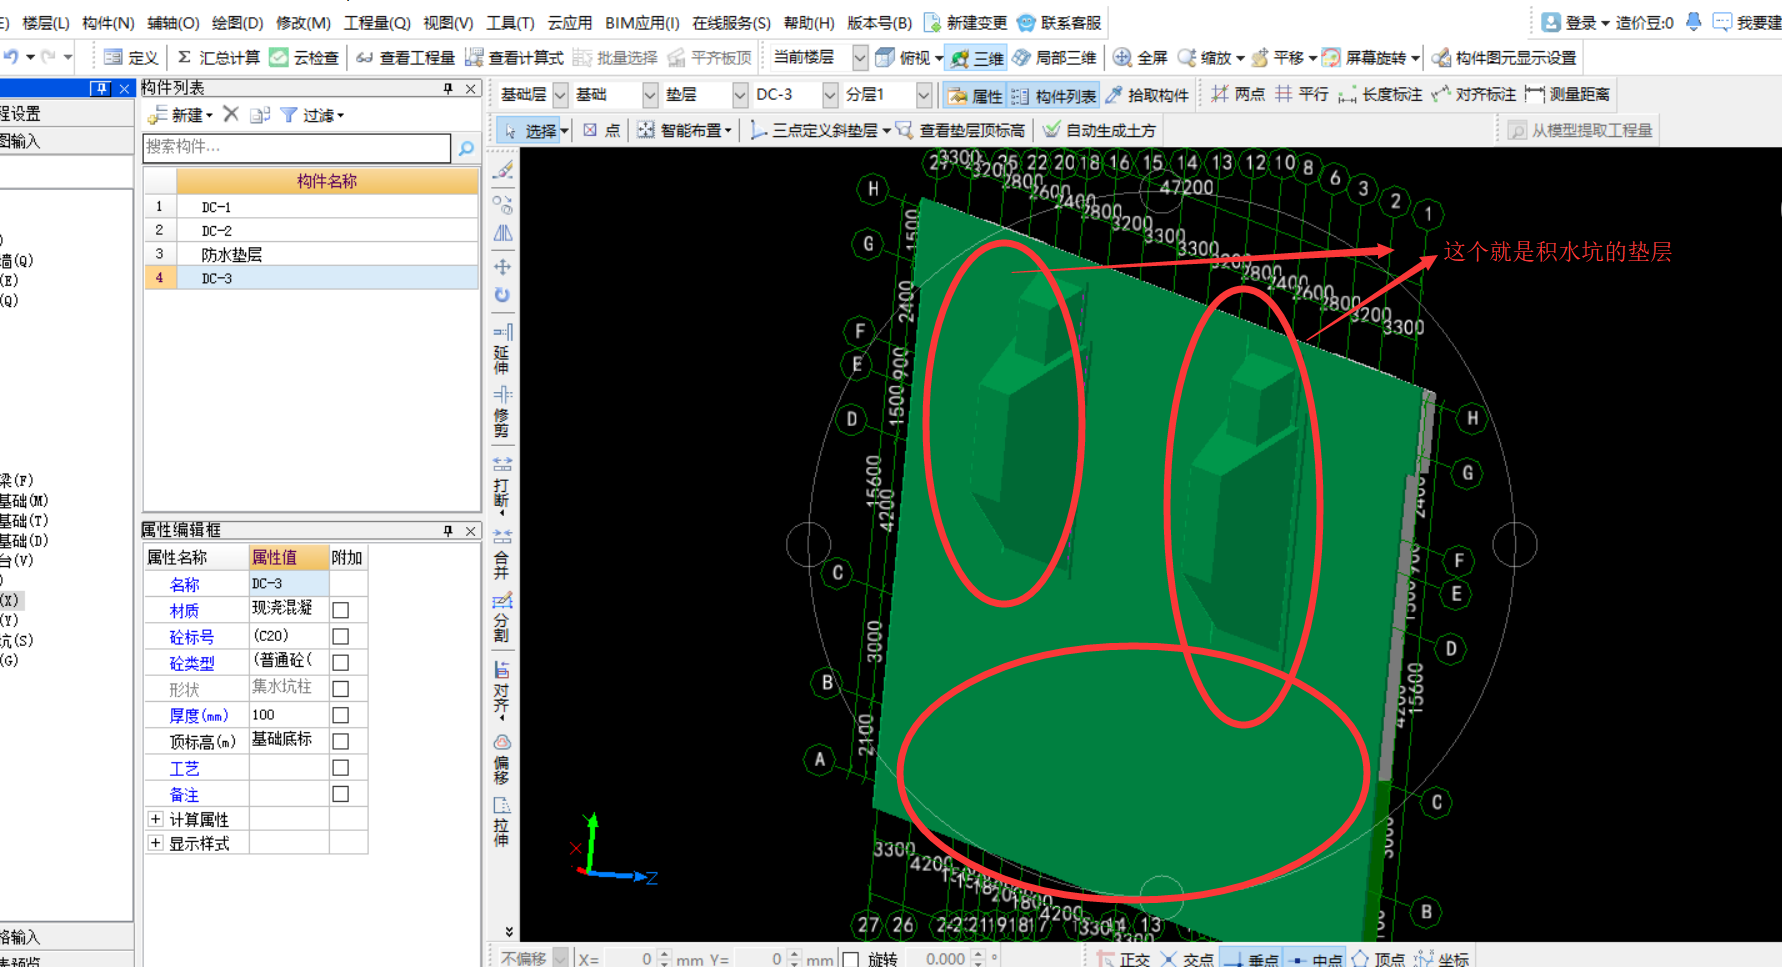The width and height of the screenshot is (1782, 967).
Task: Click 自动生成土方 tool
Action: tap(1099, 130)
